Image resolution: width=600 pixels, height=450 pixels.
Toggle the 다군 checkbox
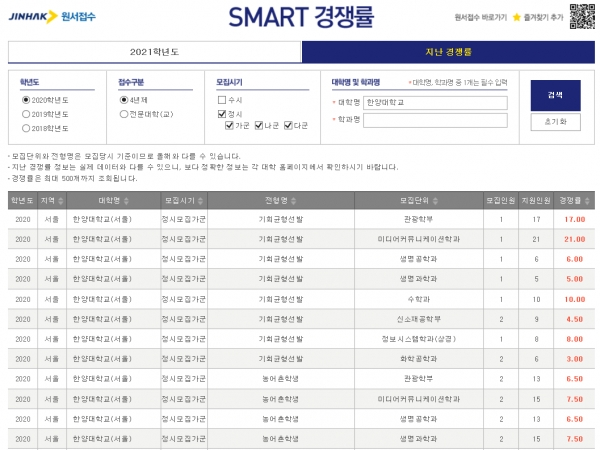pos(289,126)
